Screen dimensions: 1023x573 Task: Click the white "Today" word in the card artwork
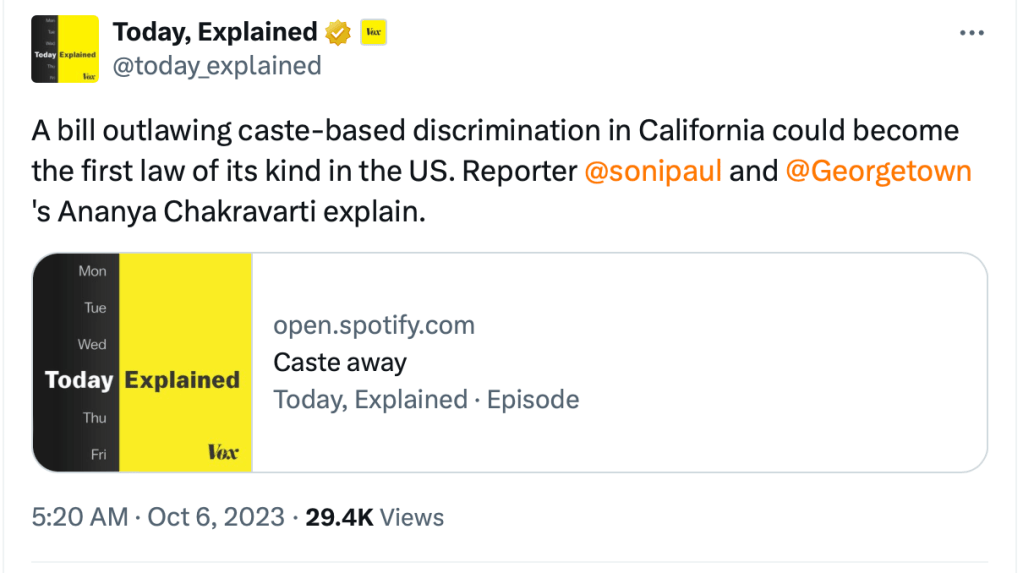click(x=79, y=380)
